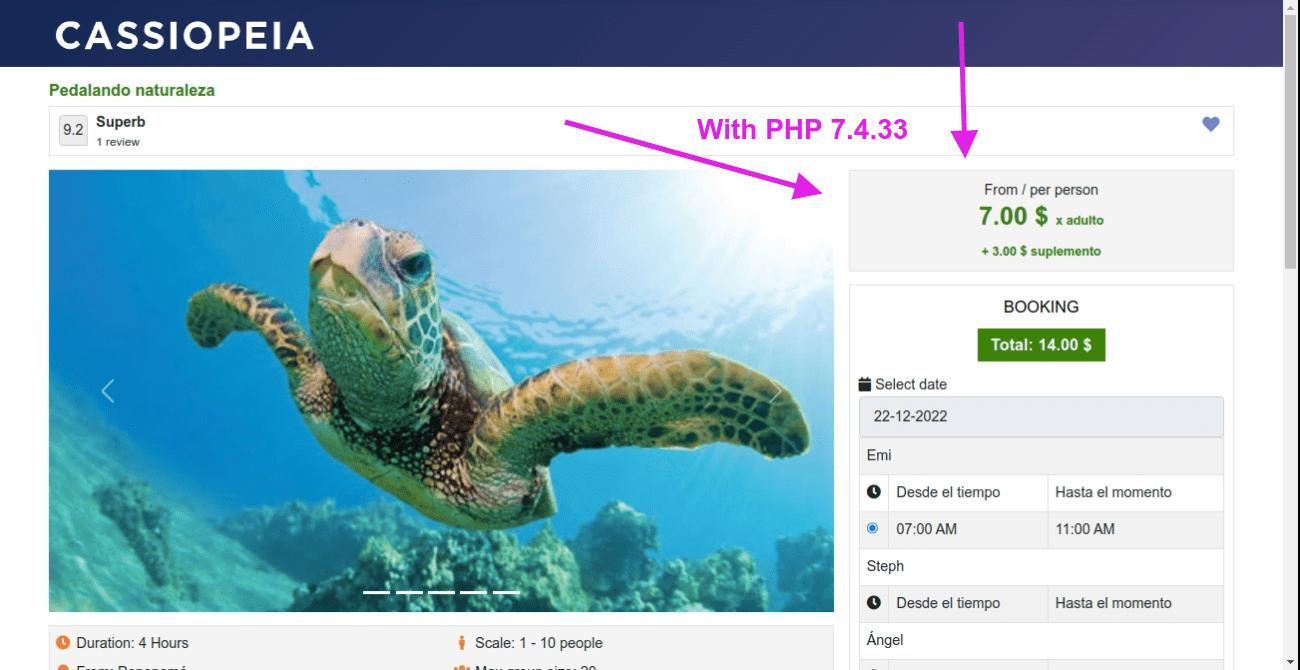The image size is (1300, 670).
Task: Click the orange Duration clock icon
Action: 63,643
